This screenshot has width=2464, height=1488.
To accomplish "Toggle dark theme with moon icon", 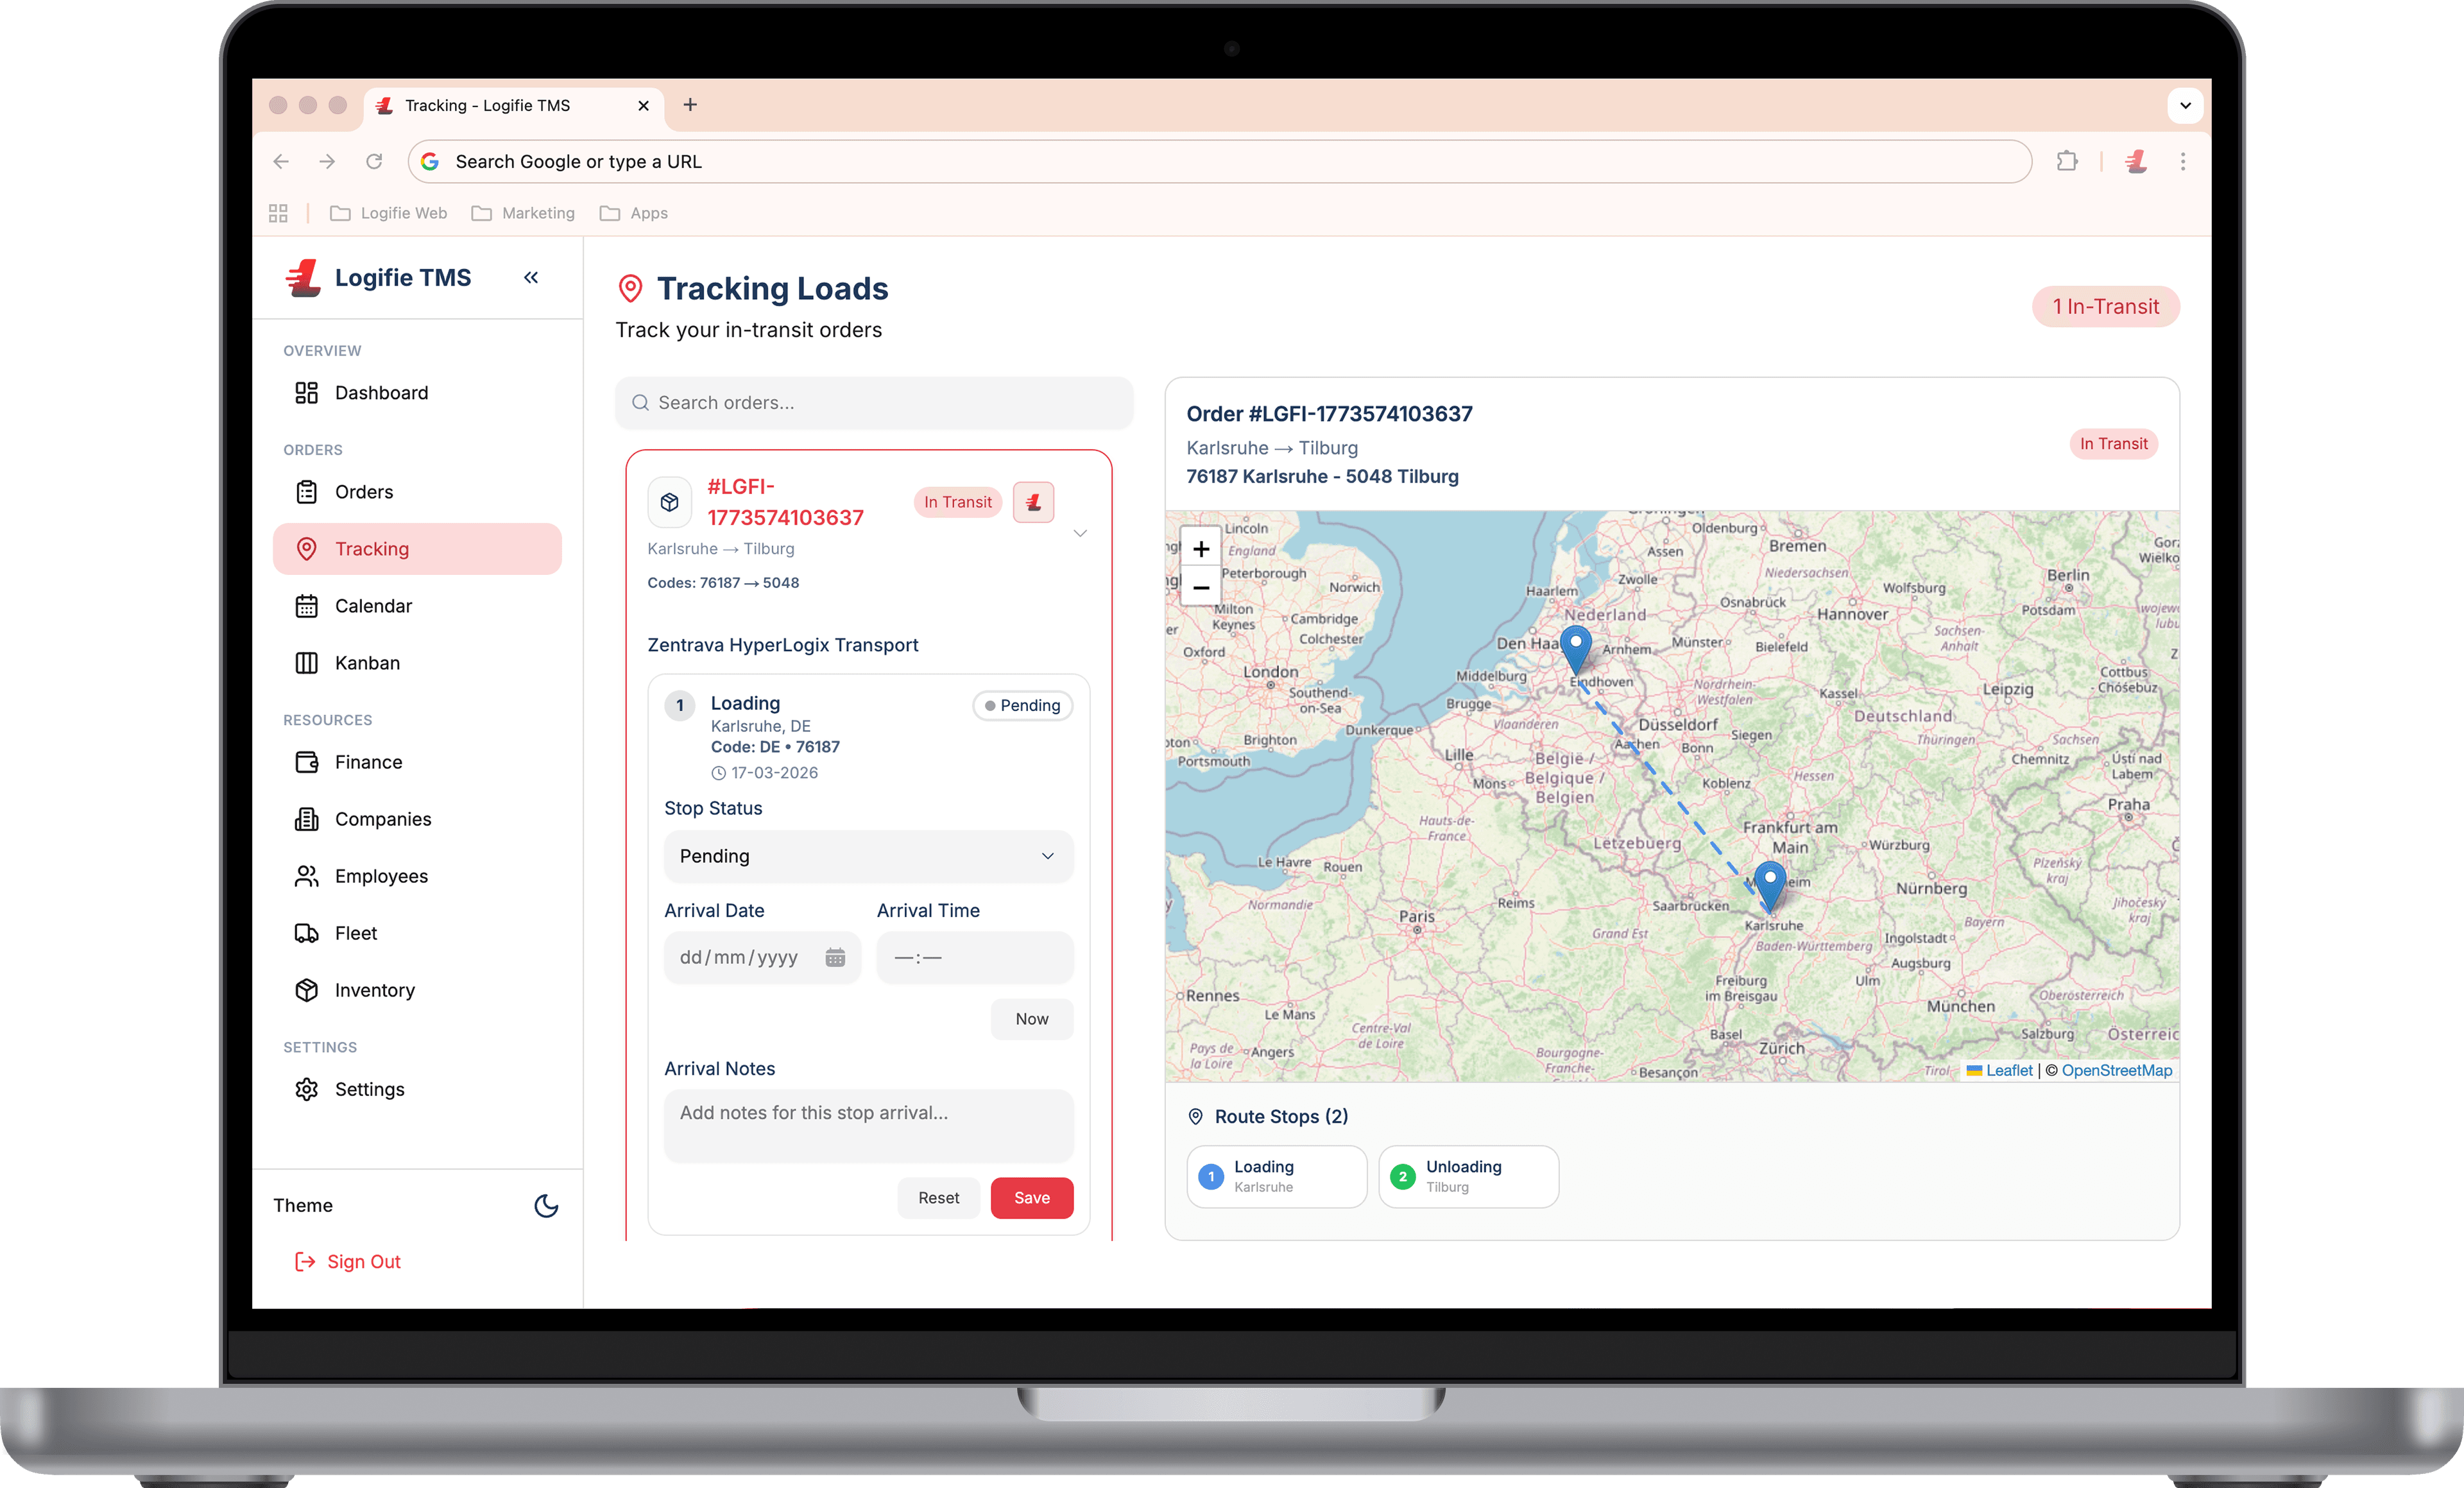I will pos(546,1205).
